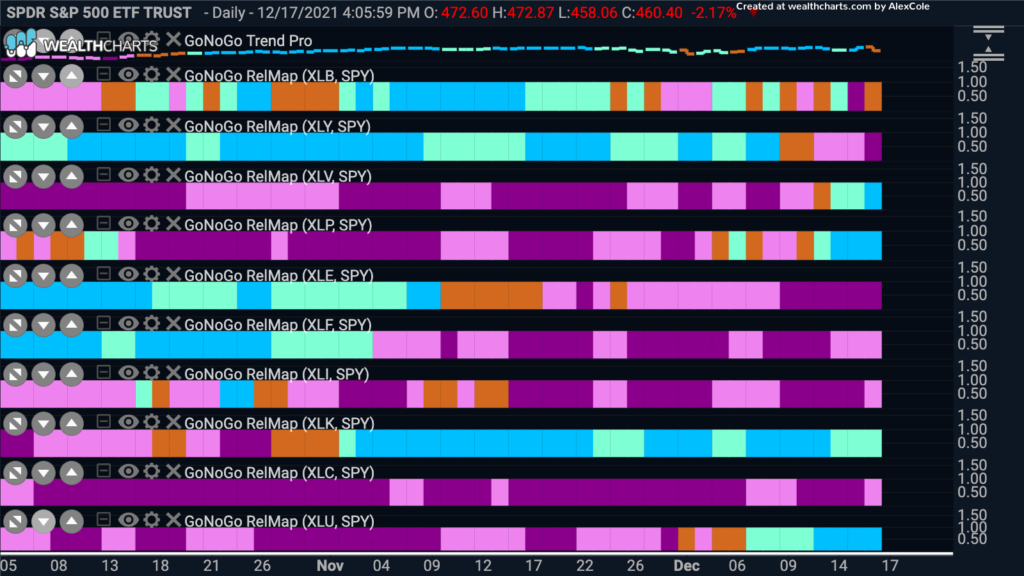Remove the RelMap XLY indicator with X
This screenshot has height=576, width=1024.
click(x=173, y=124)
